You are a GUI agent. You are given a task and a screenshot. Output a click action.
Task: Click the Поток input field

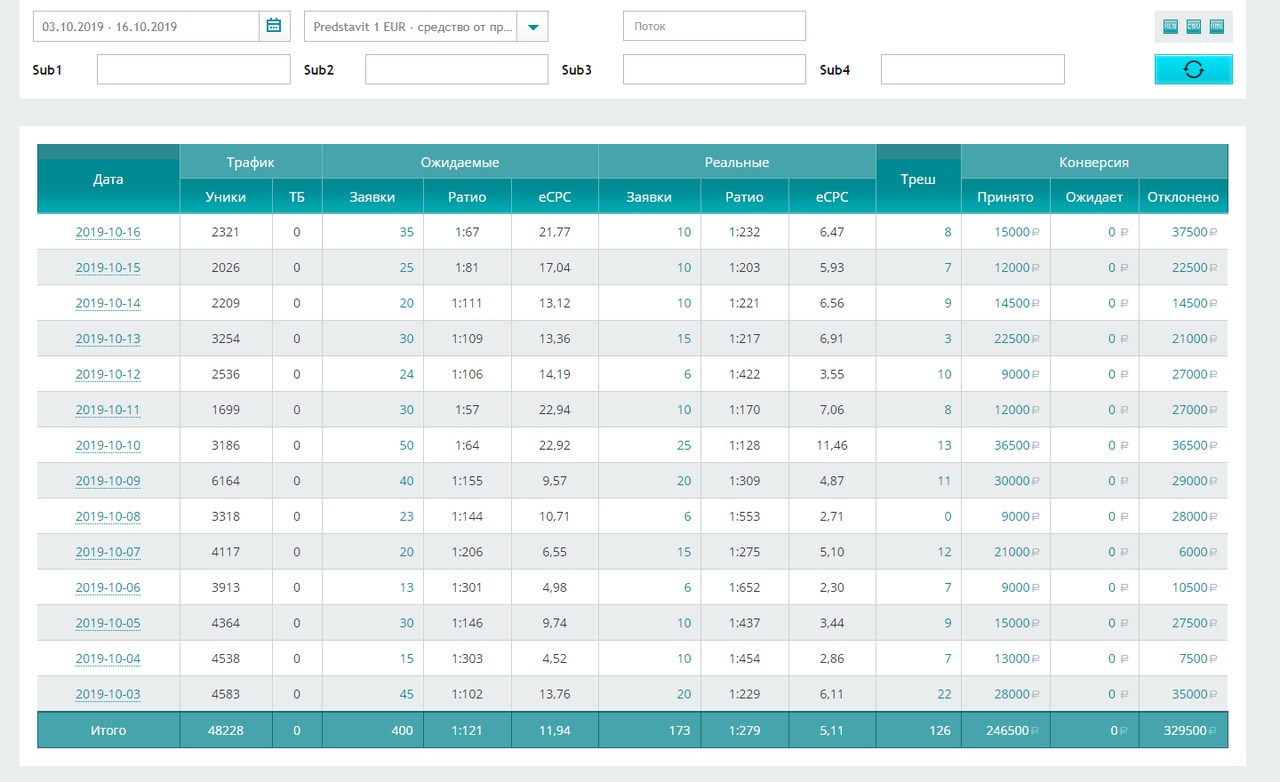(x=714, y=27)
